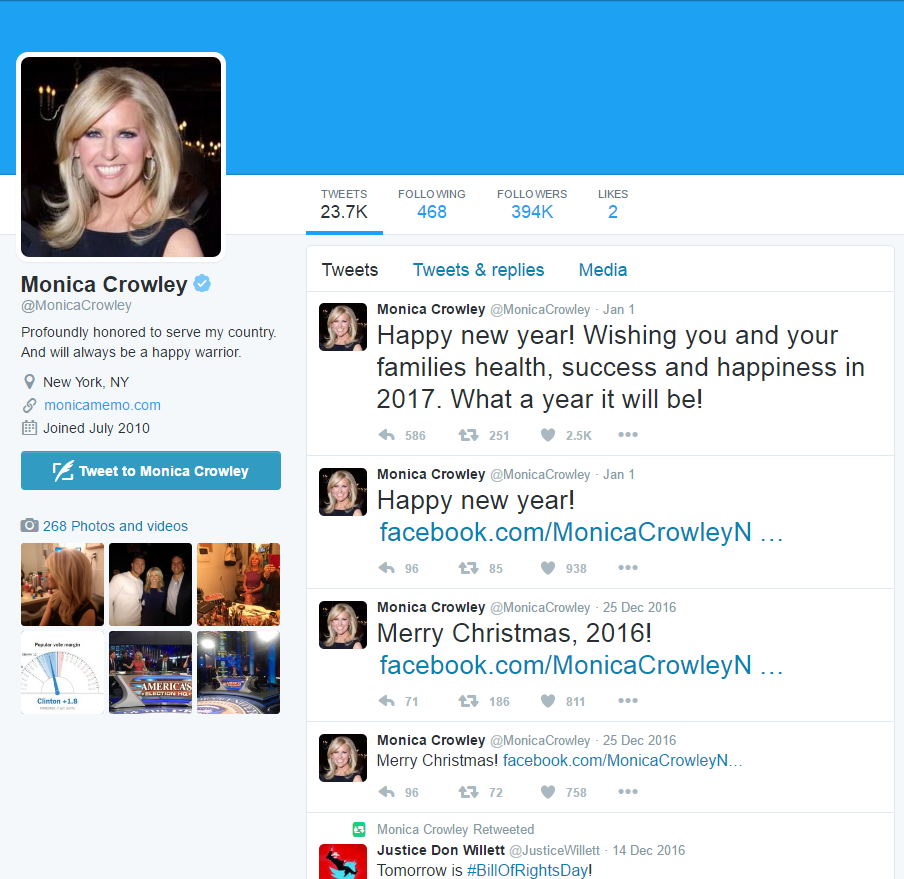Click the camera icon beside Photos and videos
Screen dimensions: 904x879
(x=29, y=525)
